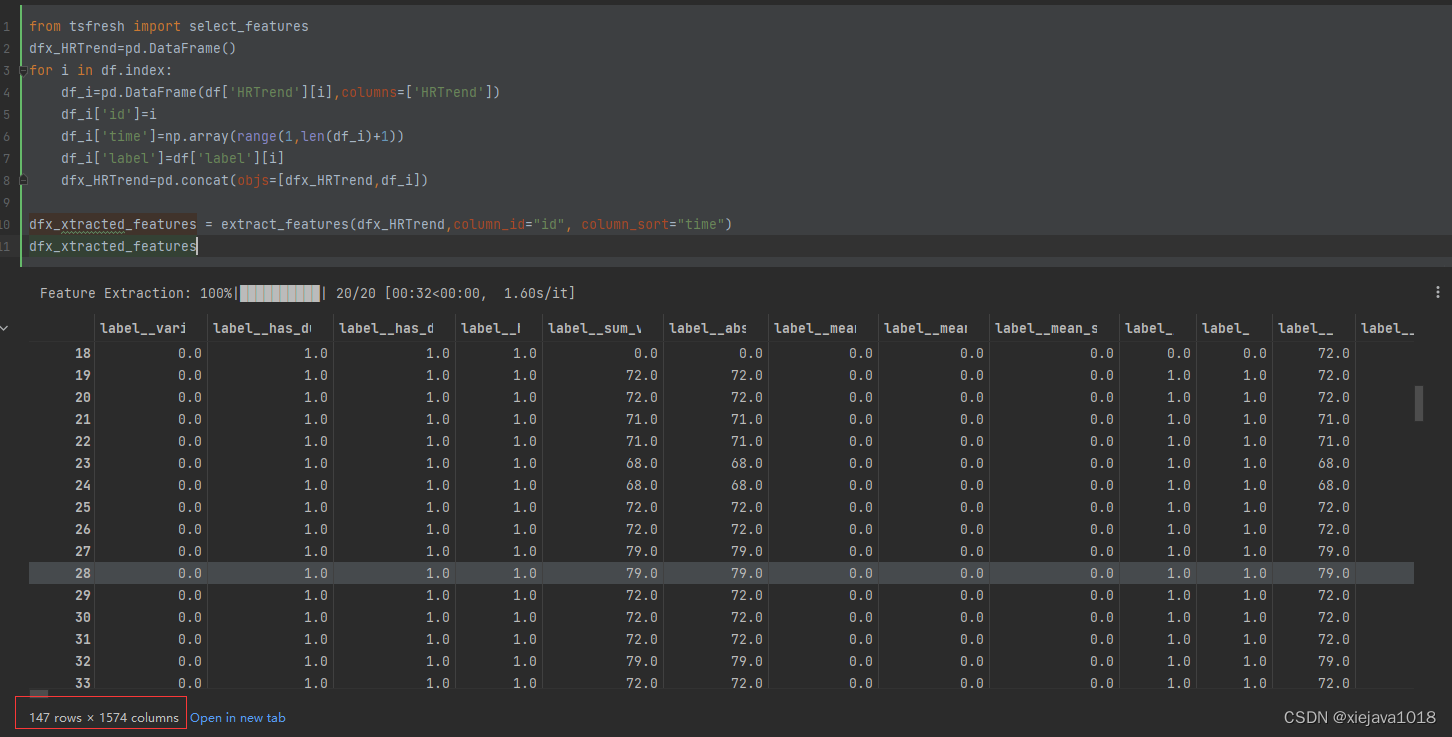Place cursor on 'for i in df.index:' line

click(x=101, y=70)
